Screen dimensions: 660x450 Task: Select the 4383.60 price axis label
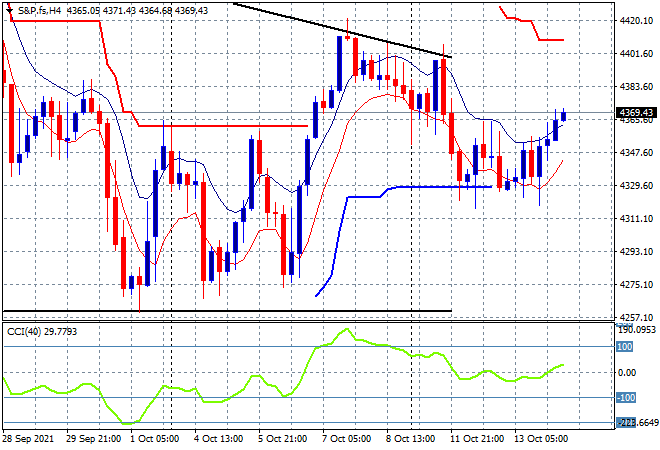coord(636,86)
